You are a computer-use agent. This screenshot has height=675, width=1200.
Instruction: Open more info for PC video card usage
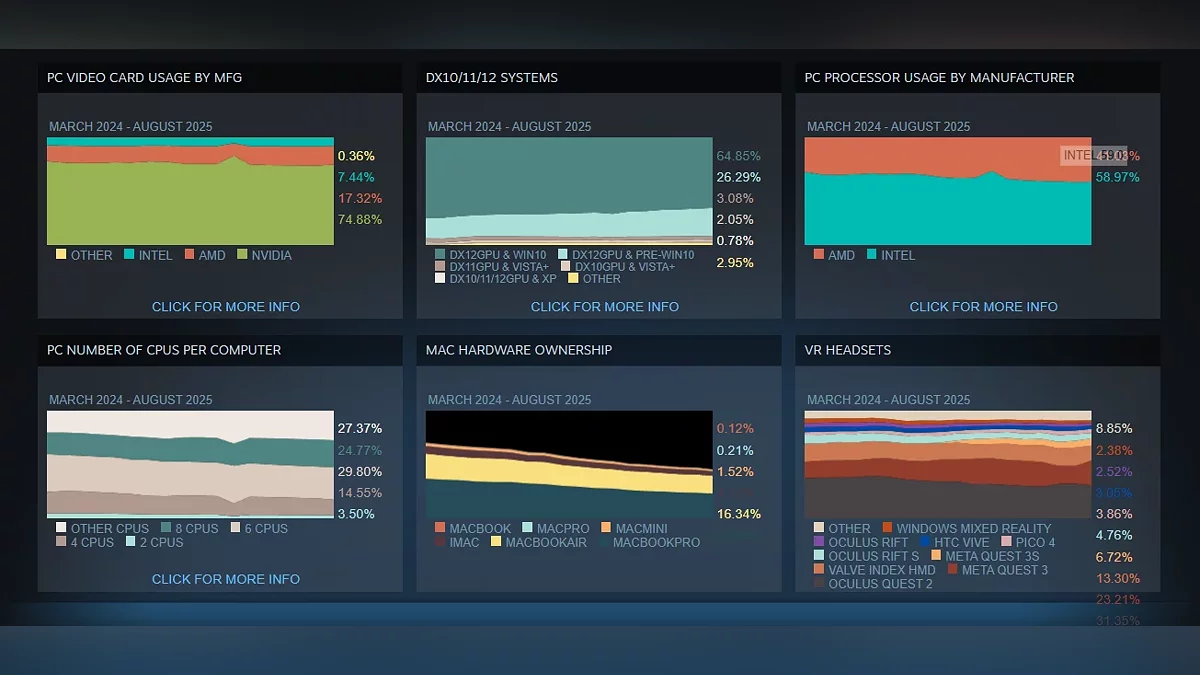(225, 307)
